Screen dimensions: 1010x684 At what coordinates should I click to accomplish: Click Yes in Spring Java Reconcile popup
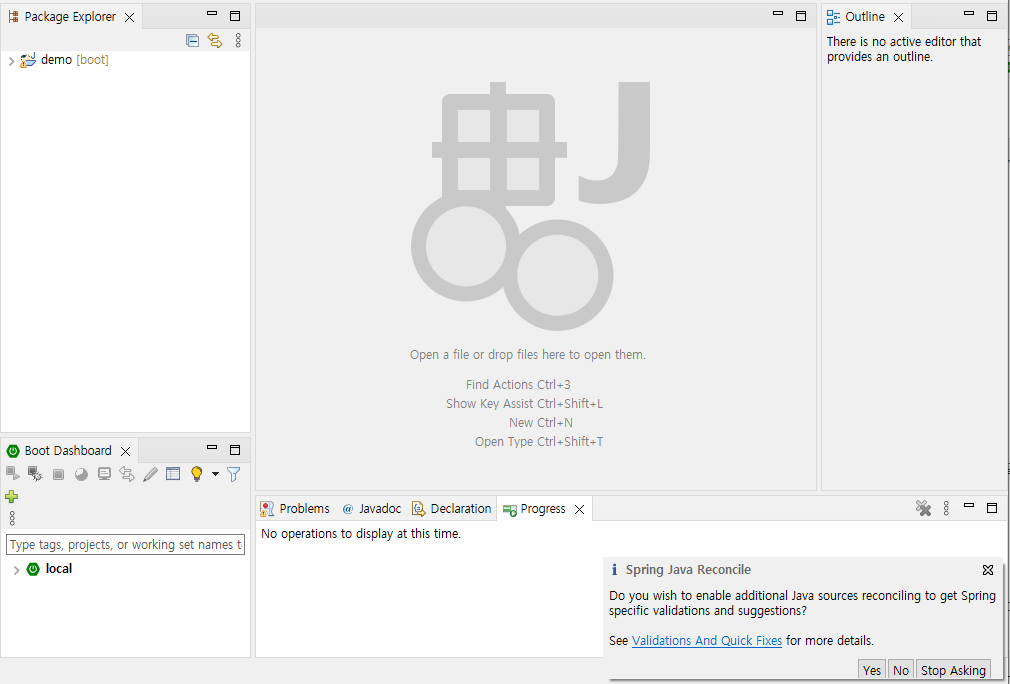click(x=872, y=670)
